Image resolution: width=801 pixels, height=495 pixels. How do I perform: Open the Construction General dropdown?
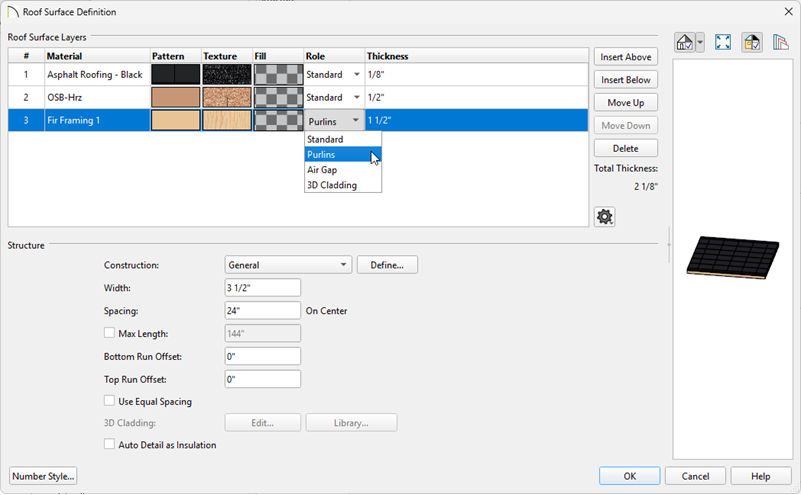[x=288, y=265]
